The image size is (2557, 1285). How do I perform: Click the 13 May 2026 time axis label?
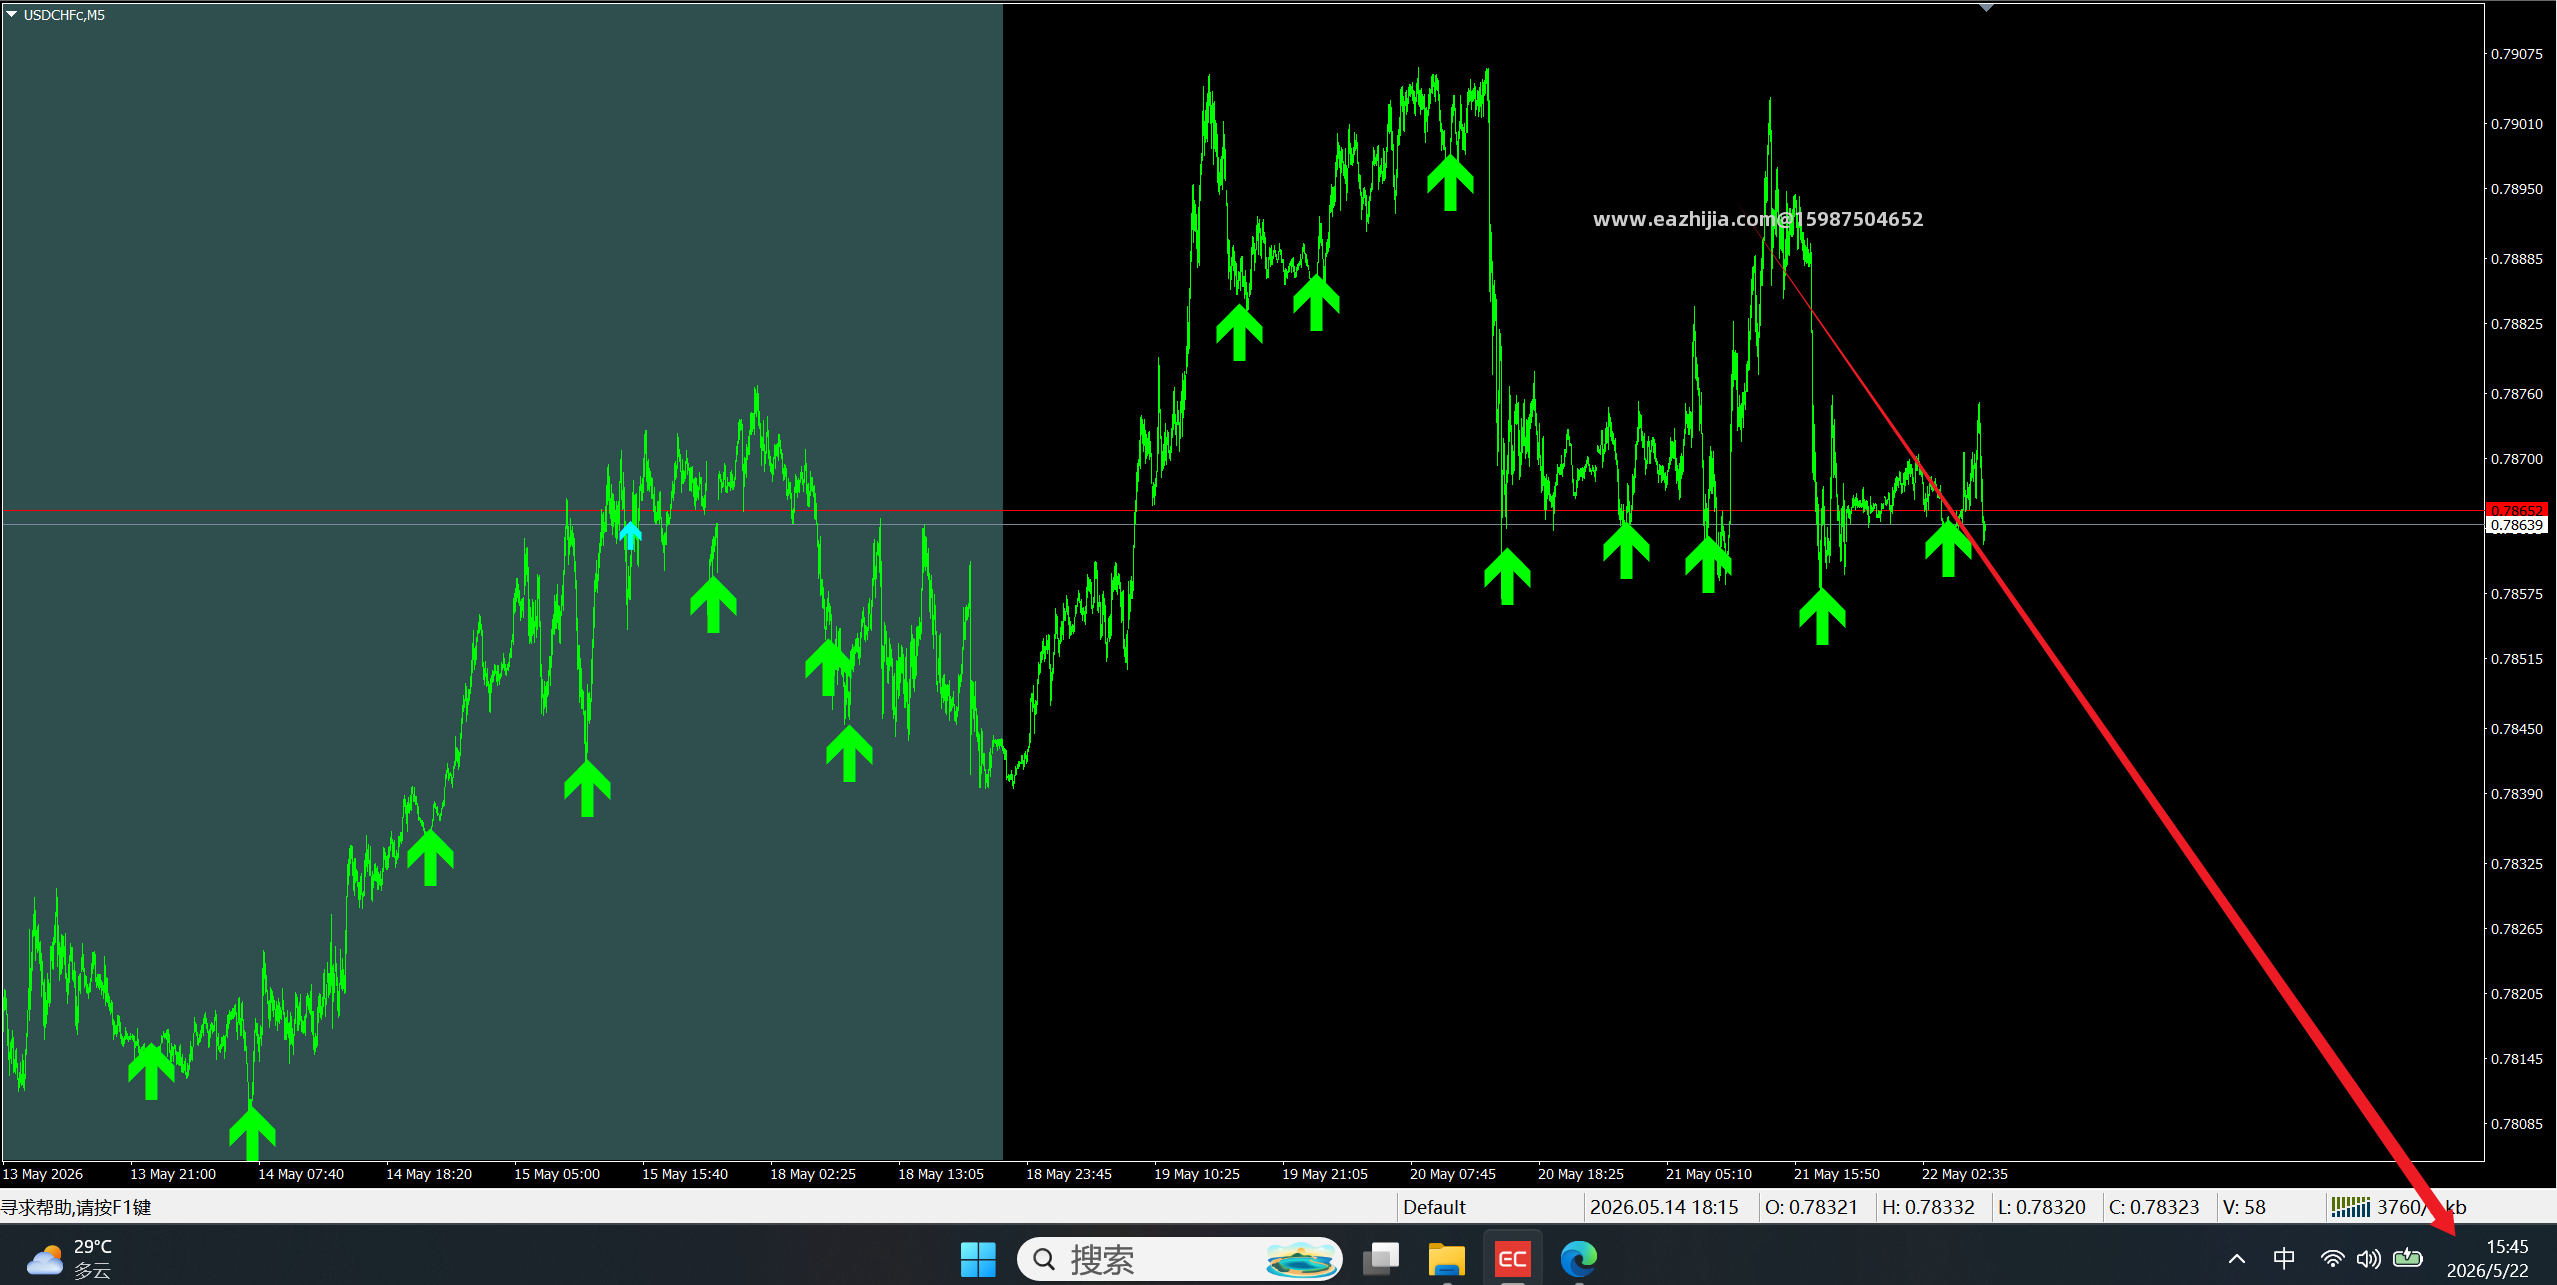coord(43,1174)
